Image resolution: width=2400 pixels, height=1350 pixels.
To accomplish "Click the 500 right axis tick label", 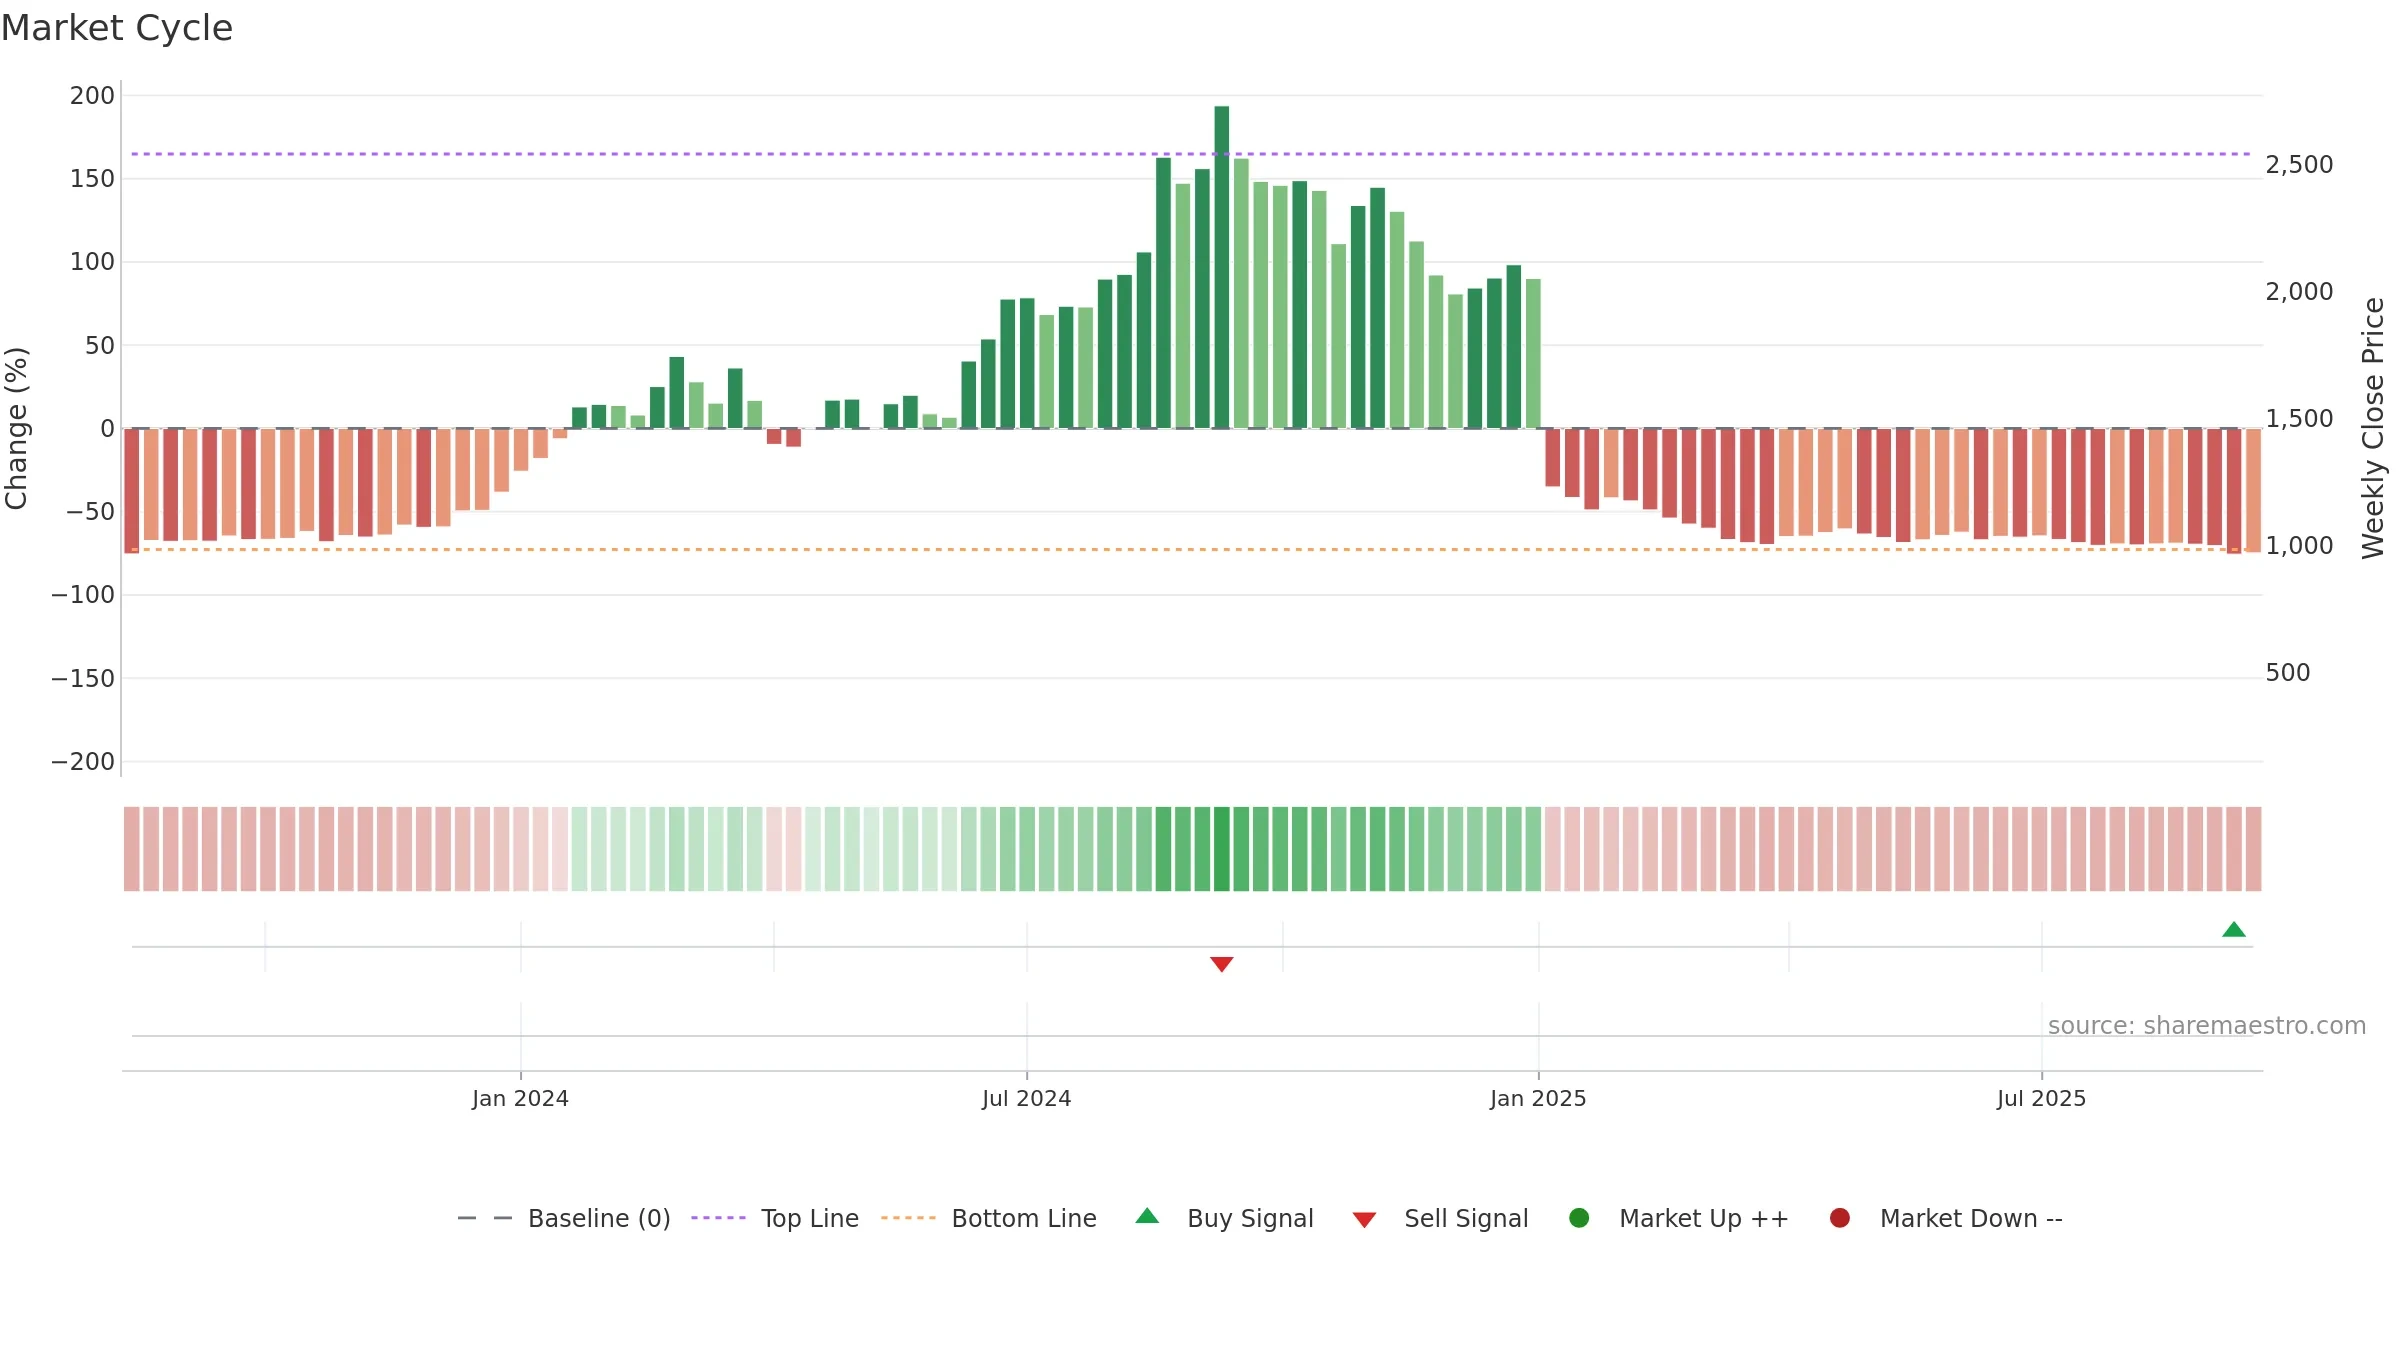I will point(2288,673).
